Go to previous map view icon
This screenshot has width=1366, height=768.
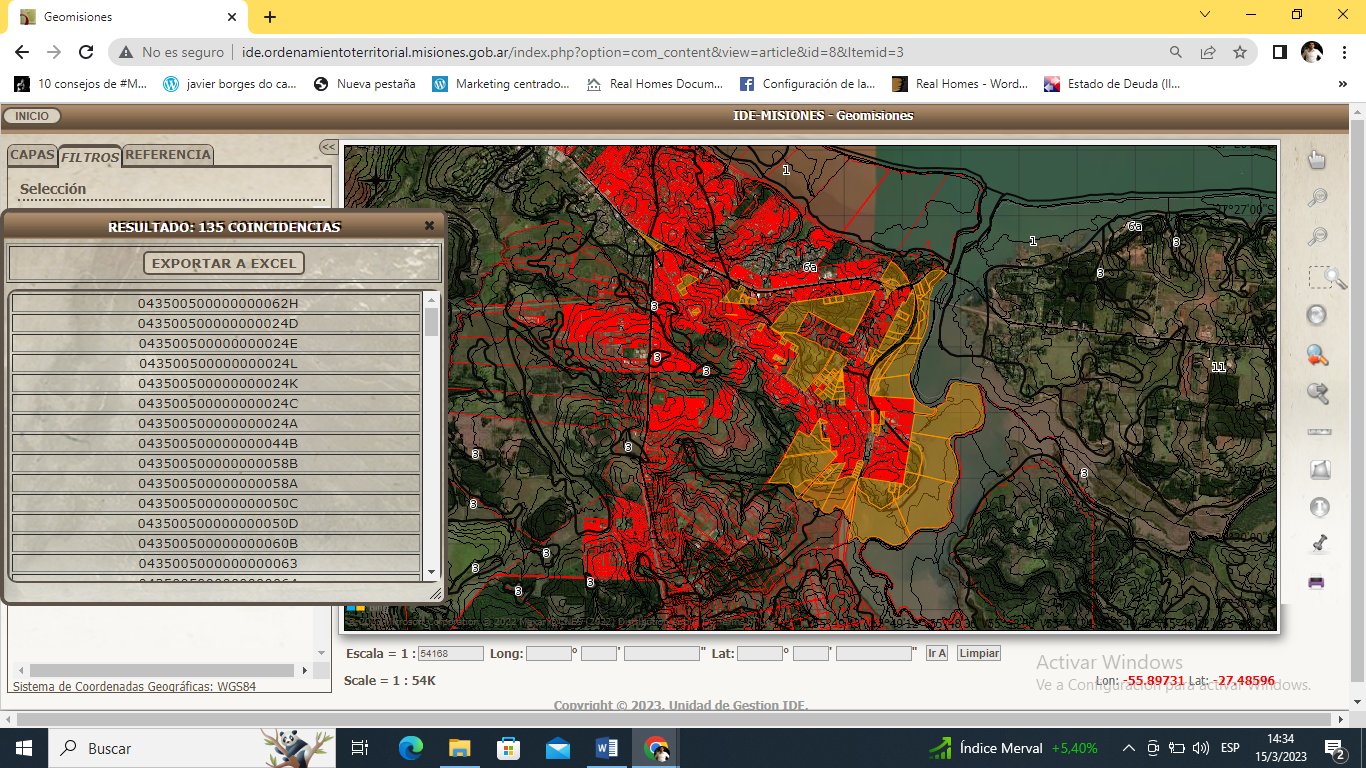pyautogui.click(x=1317, y=355)
